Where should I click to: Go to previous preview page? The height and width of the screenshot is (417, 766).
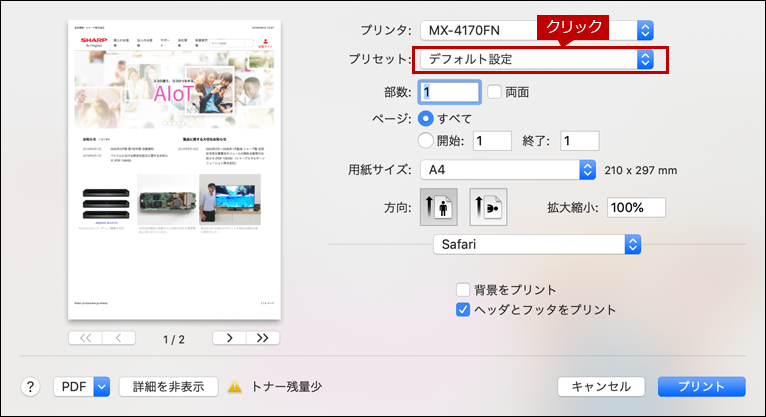pyautogui.click(x=119, y=338)
